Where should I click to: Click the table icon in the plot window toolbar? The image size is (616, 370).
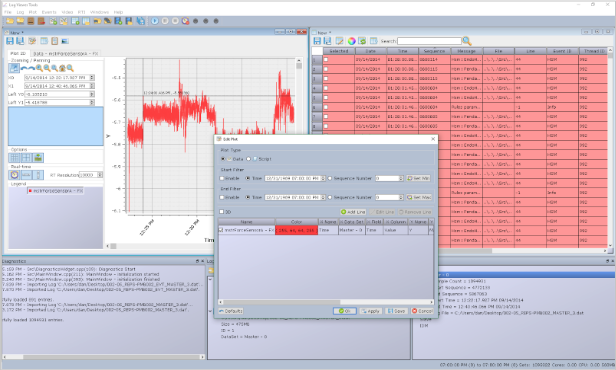[44, 41]
